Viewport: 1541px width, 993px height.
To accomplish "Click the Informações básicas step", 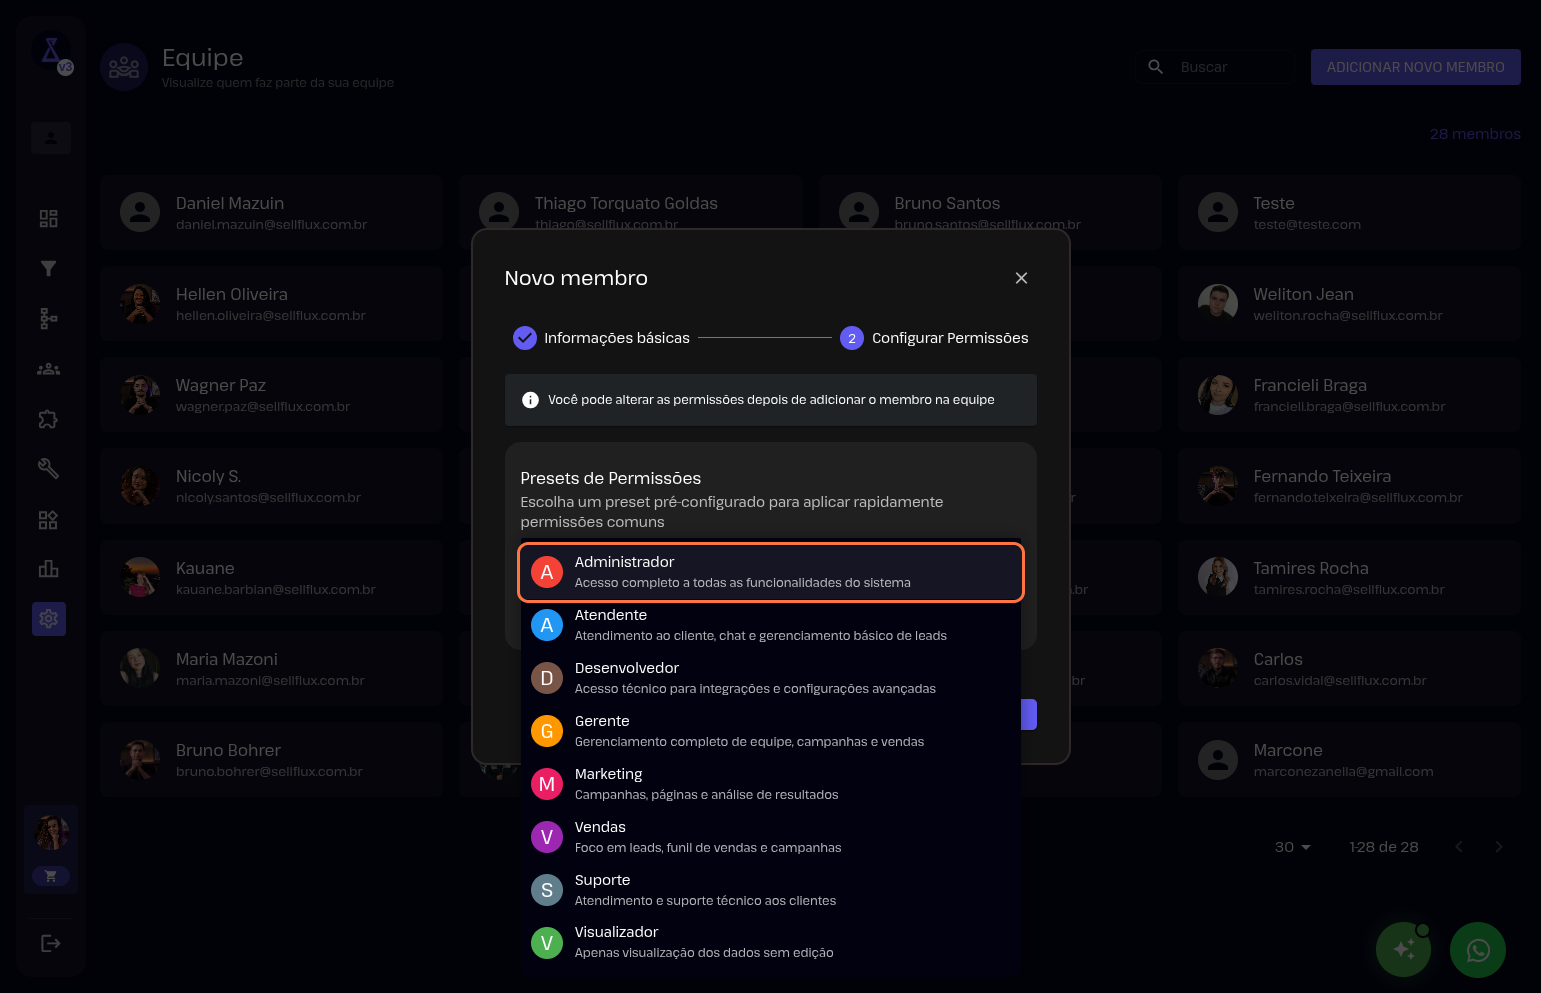I will point(601,338).
